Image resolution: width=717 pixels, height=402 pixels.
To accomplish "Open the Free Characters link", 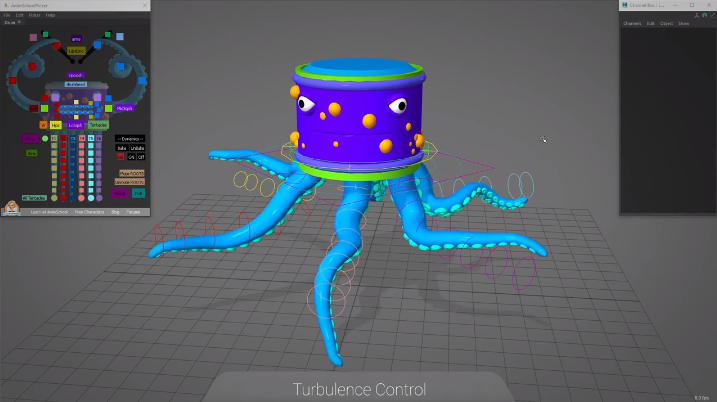I will (x=89, y=212).
